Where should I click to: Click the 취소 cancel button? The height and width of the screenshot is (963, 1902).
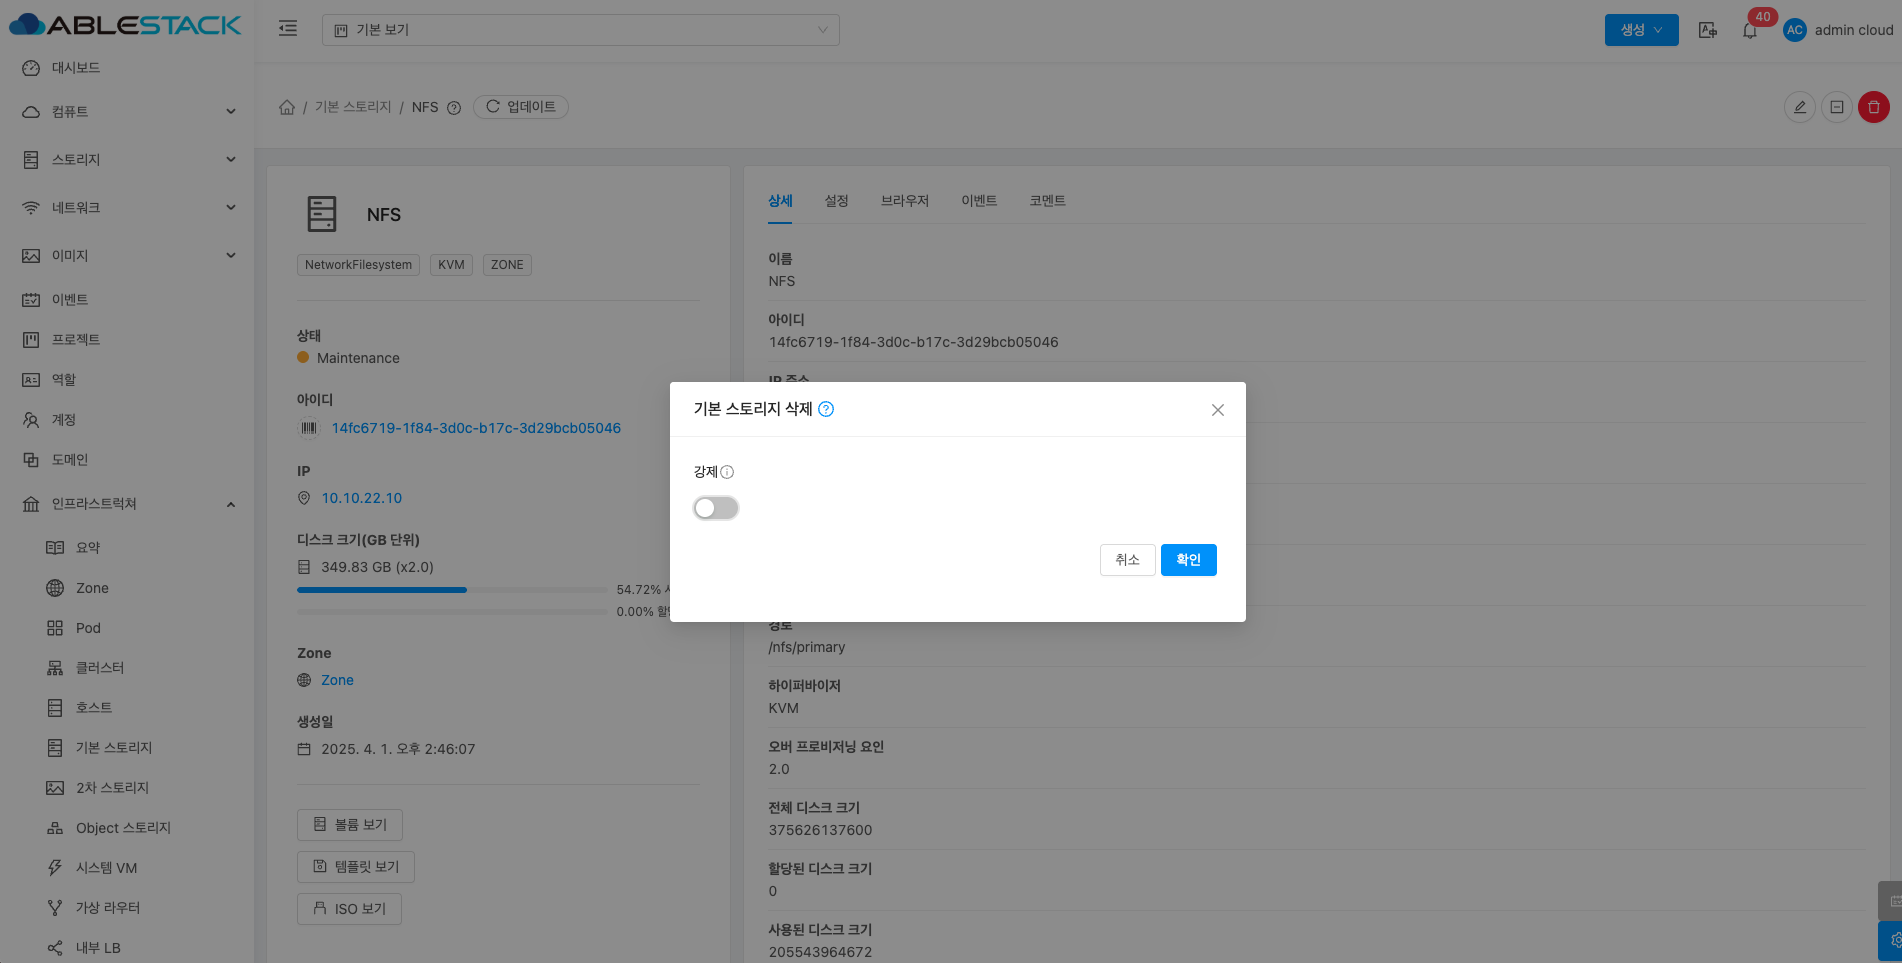coord(1127,560)
